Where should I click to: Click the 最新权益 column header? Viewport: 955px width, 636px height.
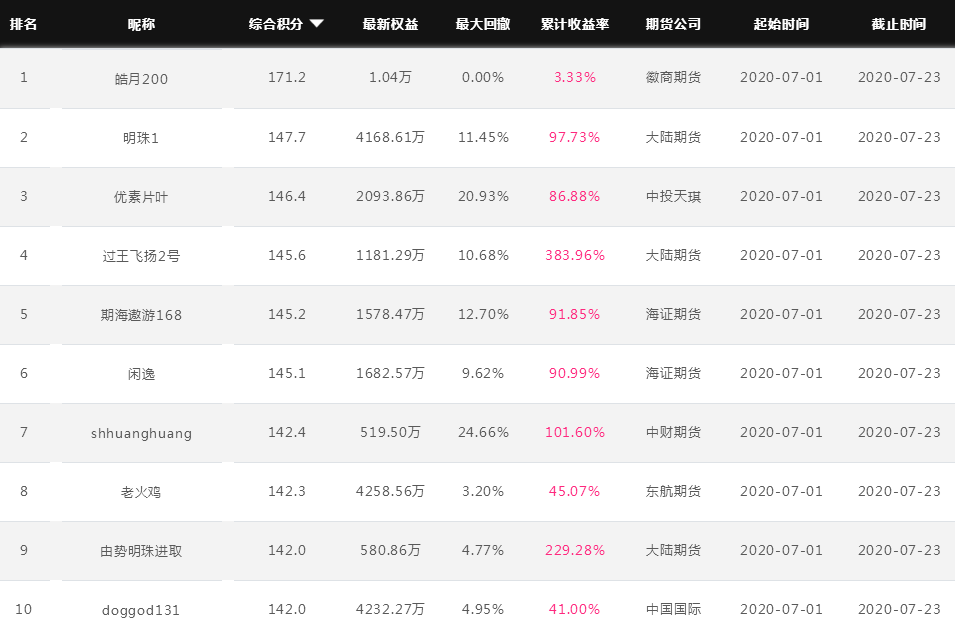[x=390, y=24]
